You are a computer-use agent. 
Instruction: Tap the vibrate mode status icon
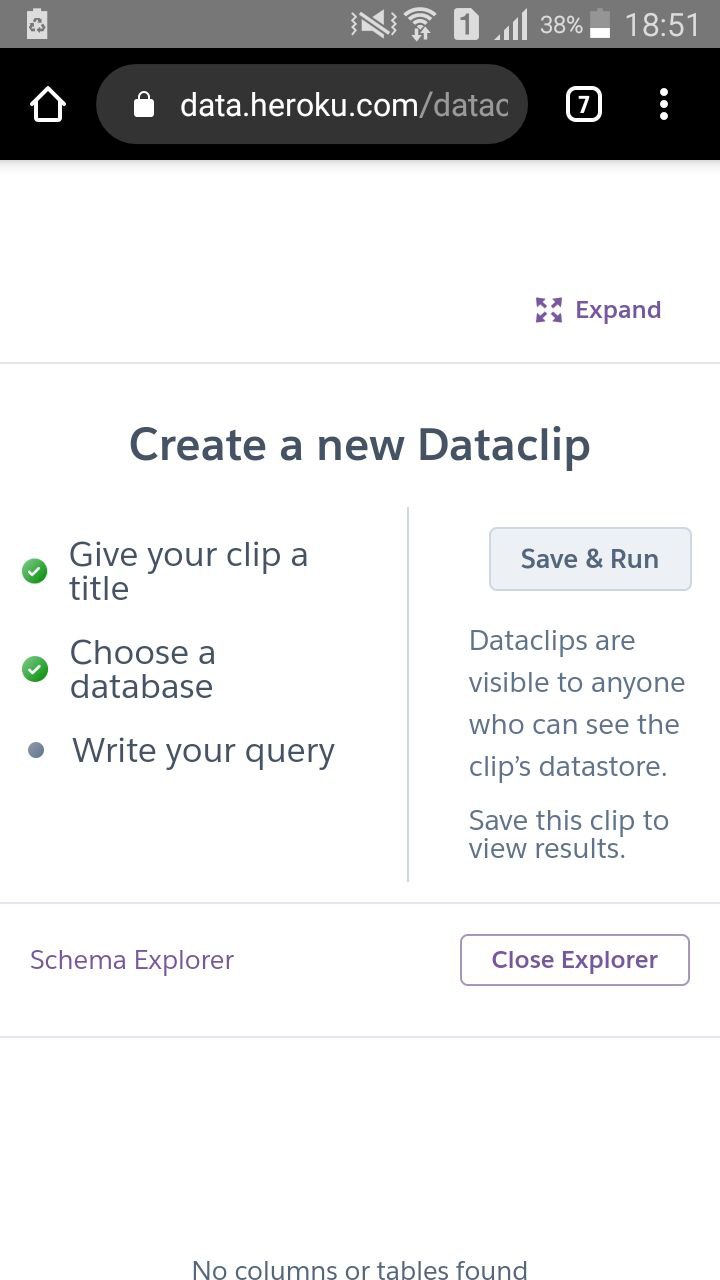pyautogui.click(x=373, y=24)
